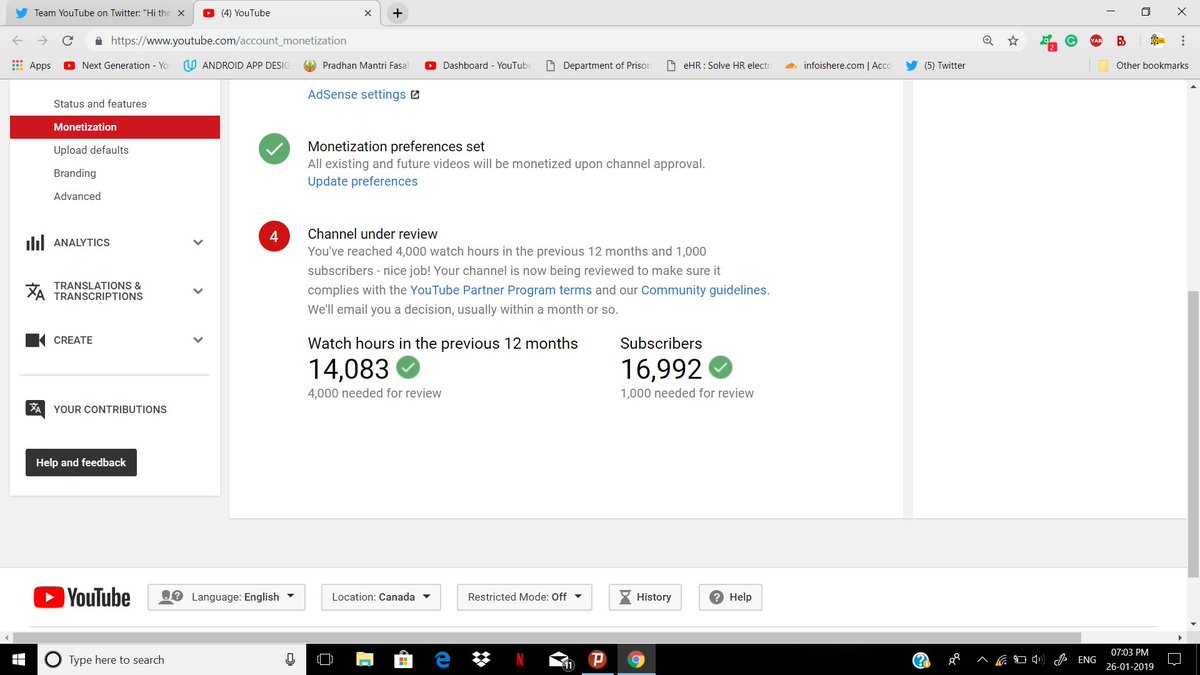Open the Location: Canada dropdown
This screenshot has width=1200, height=675.
pyautogui.click(x=381, y=597)
